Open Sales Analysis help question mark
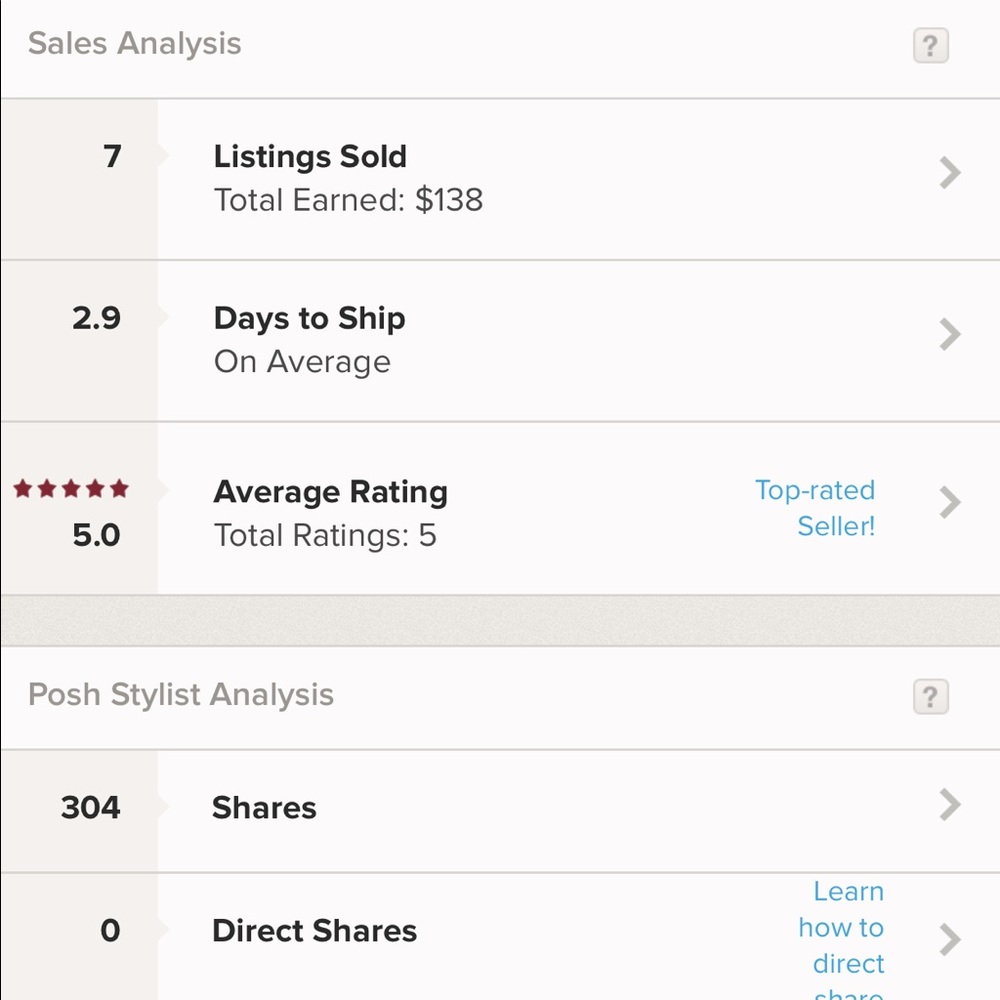This screenshot has height=1000, width=1000. [x=930, y=46]
